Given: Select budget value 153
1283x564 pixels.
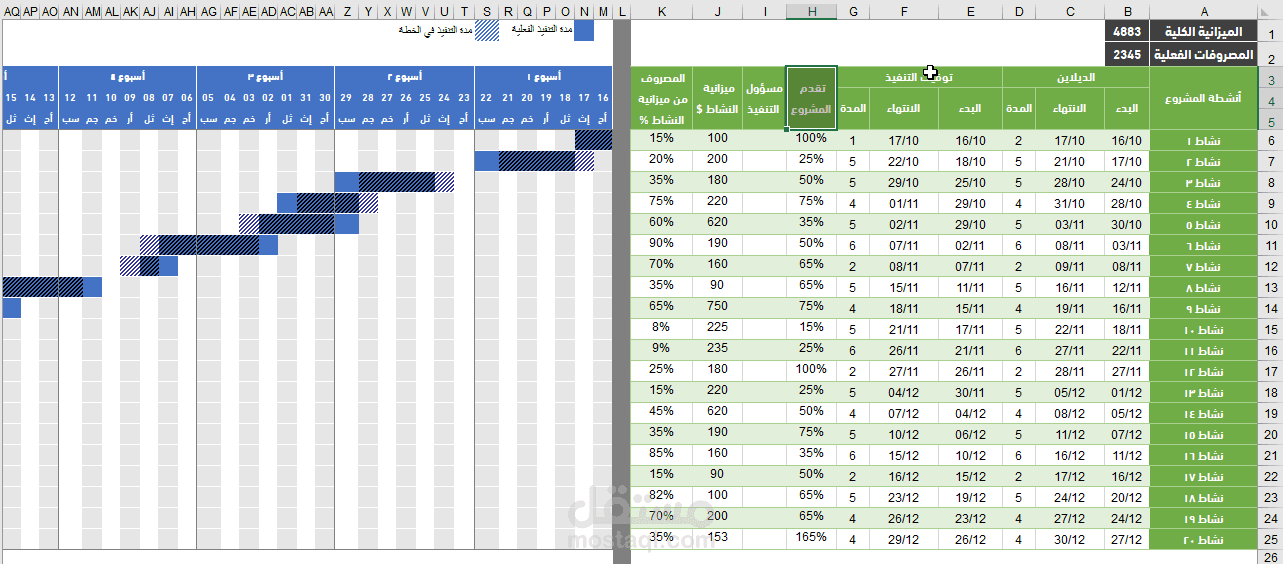Looking at the screenshot, I should [x=719, y=537].
